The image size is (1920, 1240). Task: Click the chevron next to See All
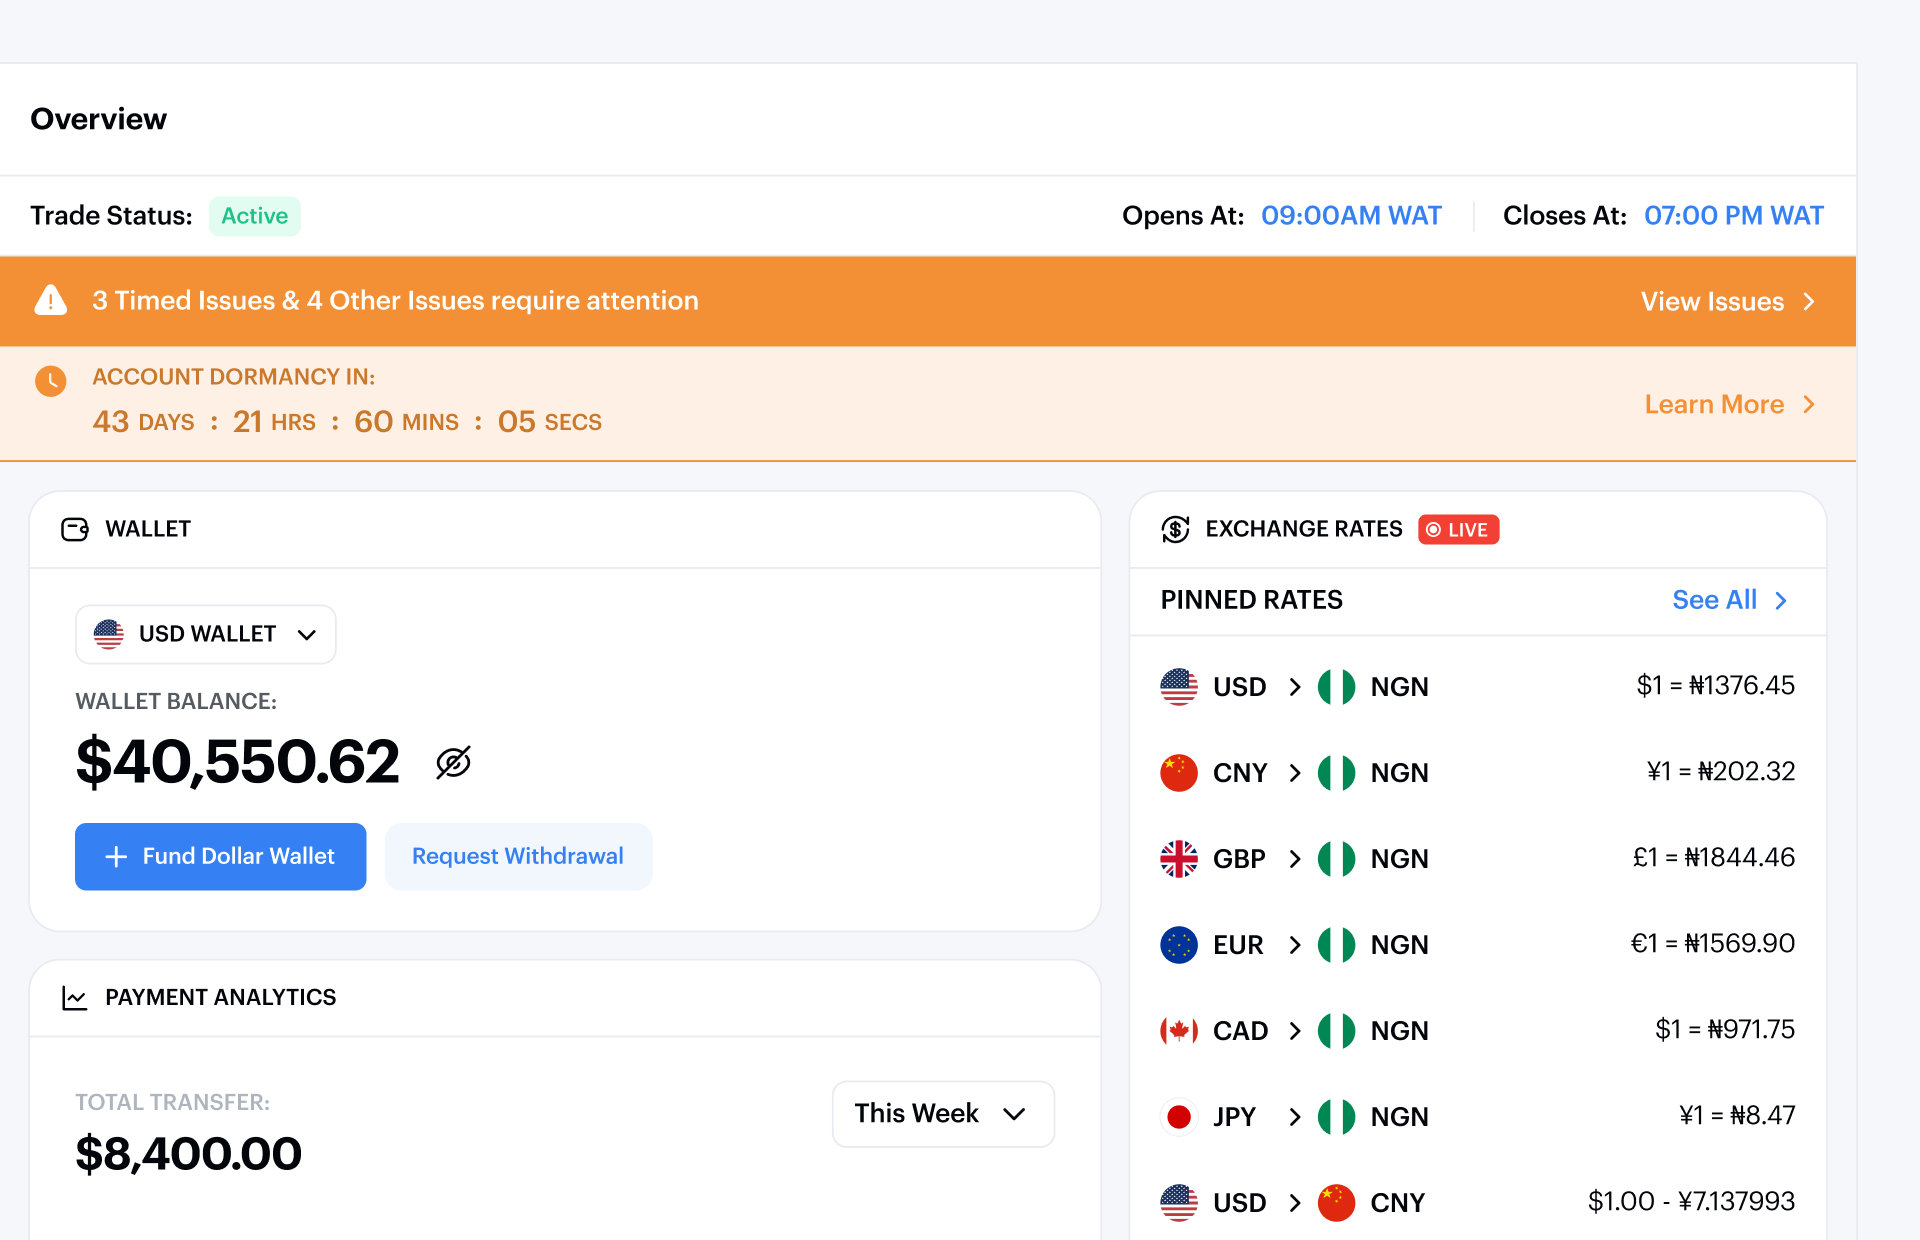(1781, 600)
